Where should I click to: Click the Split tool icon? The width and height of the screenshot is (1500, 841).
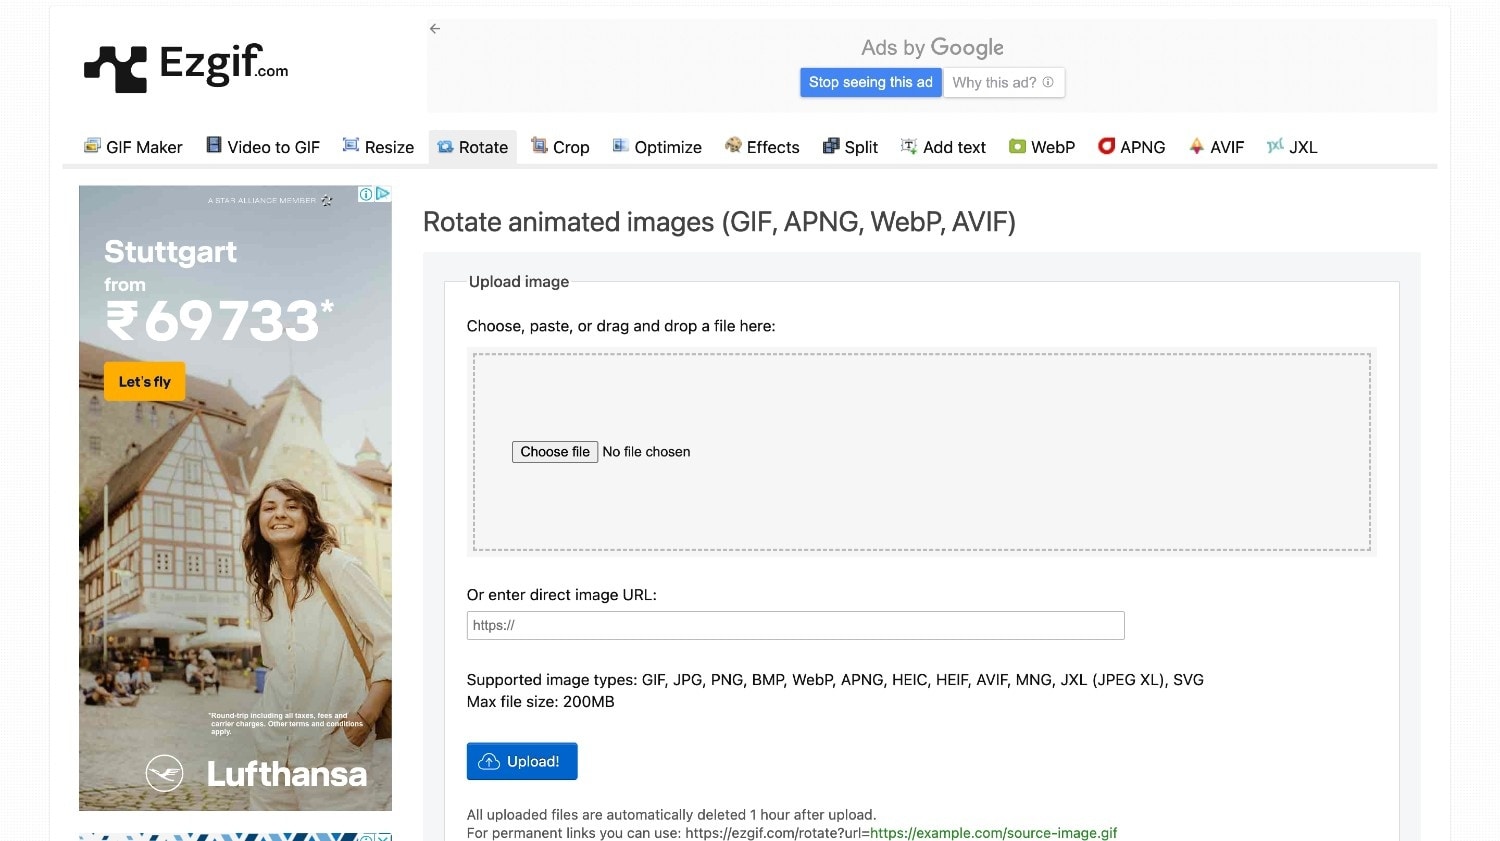(x=831, y=146)
